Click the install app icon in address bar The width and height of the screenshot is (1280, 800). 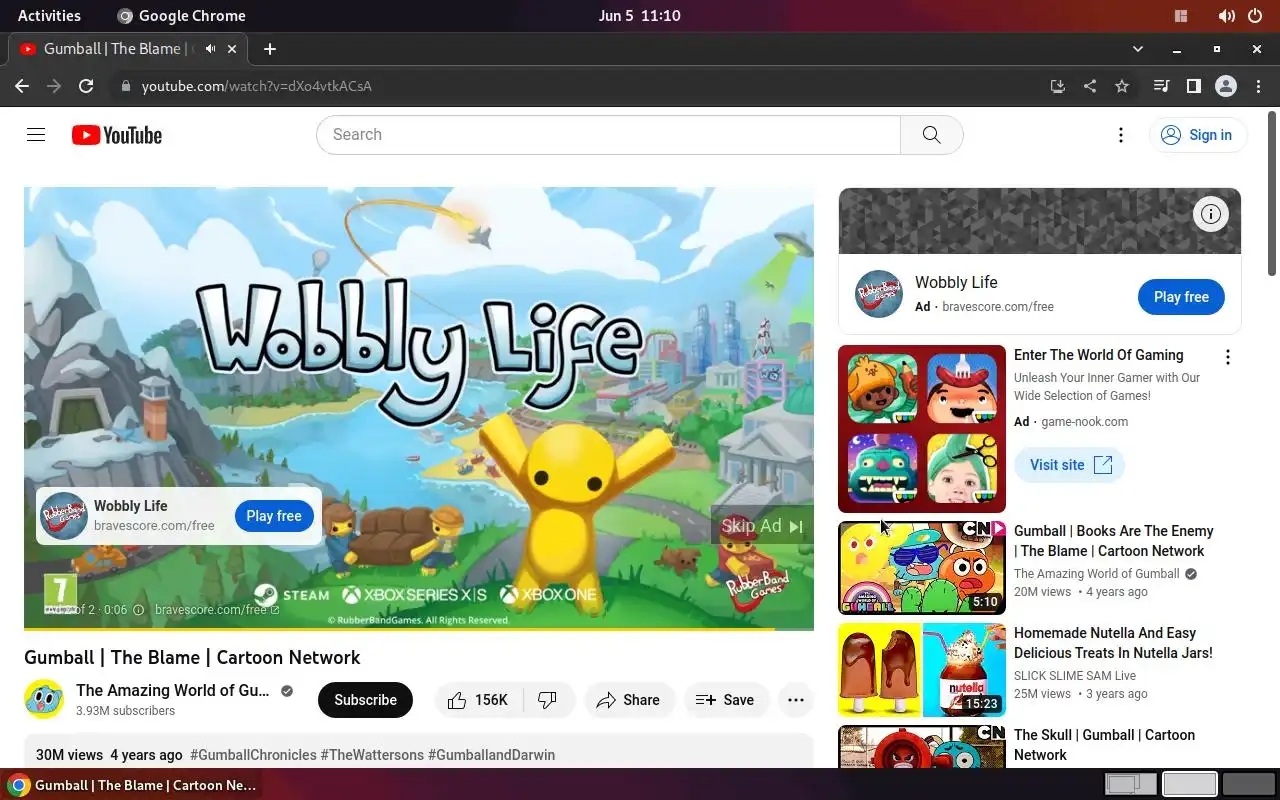[x=1058, y=86]
